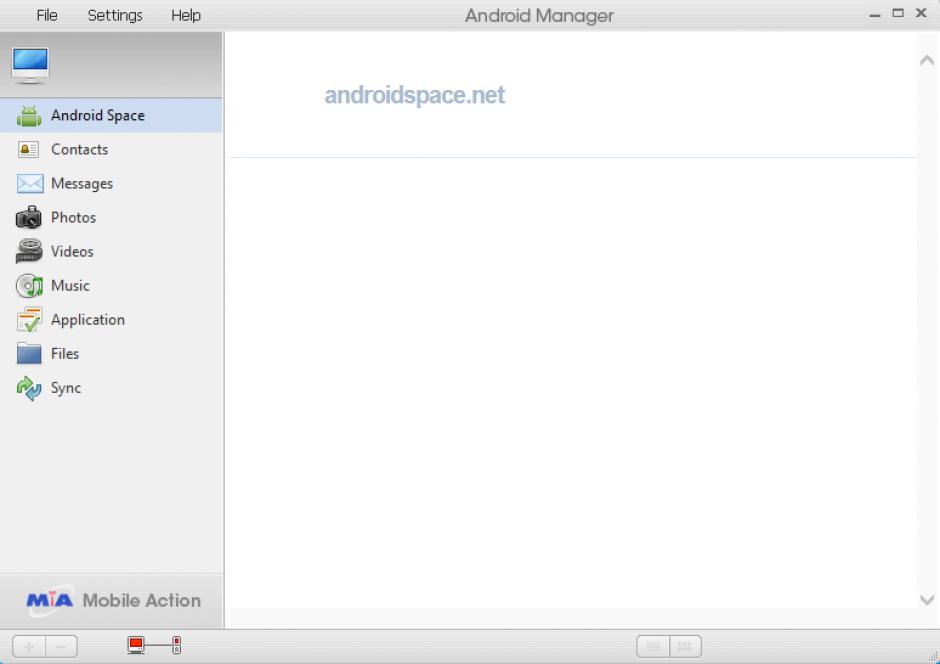This screenshot has height=664, width=940.
Task: Open the Application section label
Action: (88, 320)
